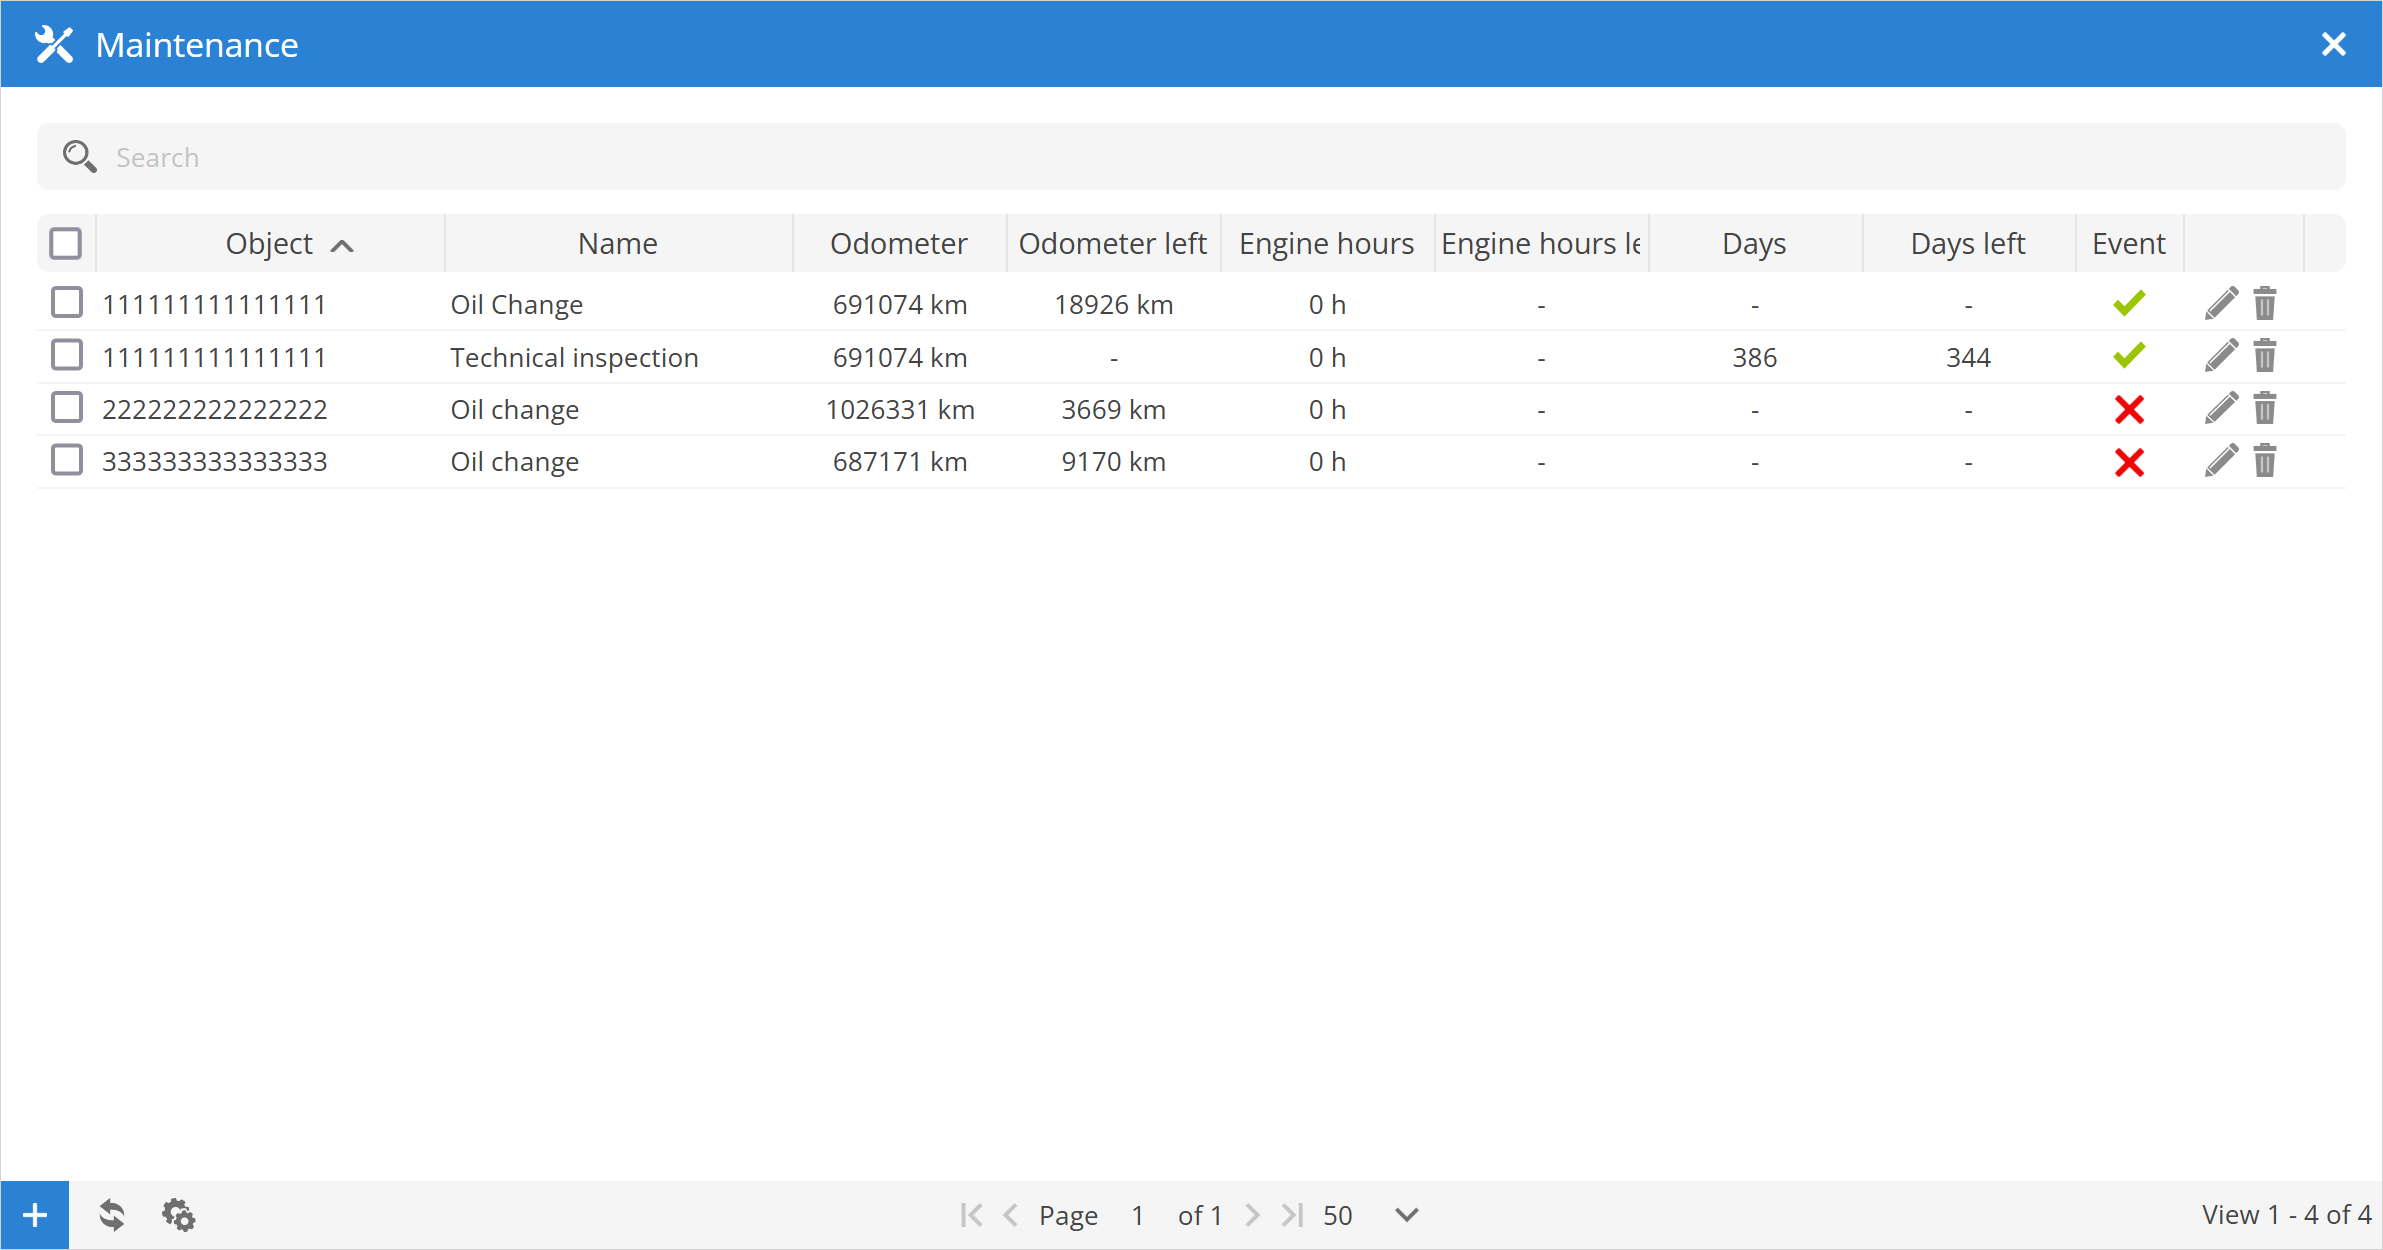Image resolution: width=2383 pixels, height=1250 pixels.
Task: Go to next page arrow
Action: point(1252,1215)
